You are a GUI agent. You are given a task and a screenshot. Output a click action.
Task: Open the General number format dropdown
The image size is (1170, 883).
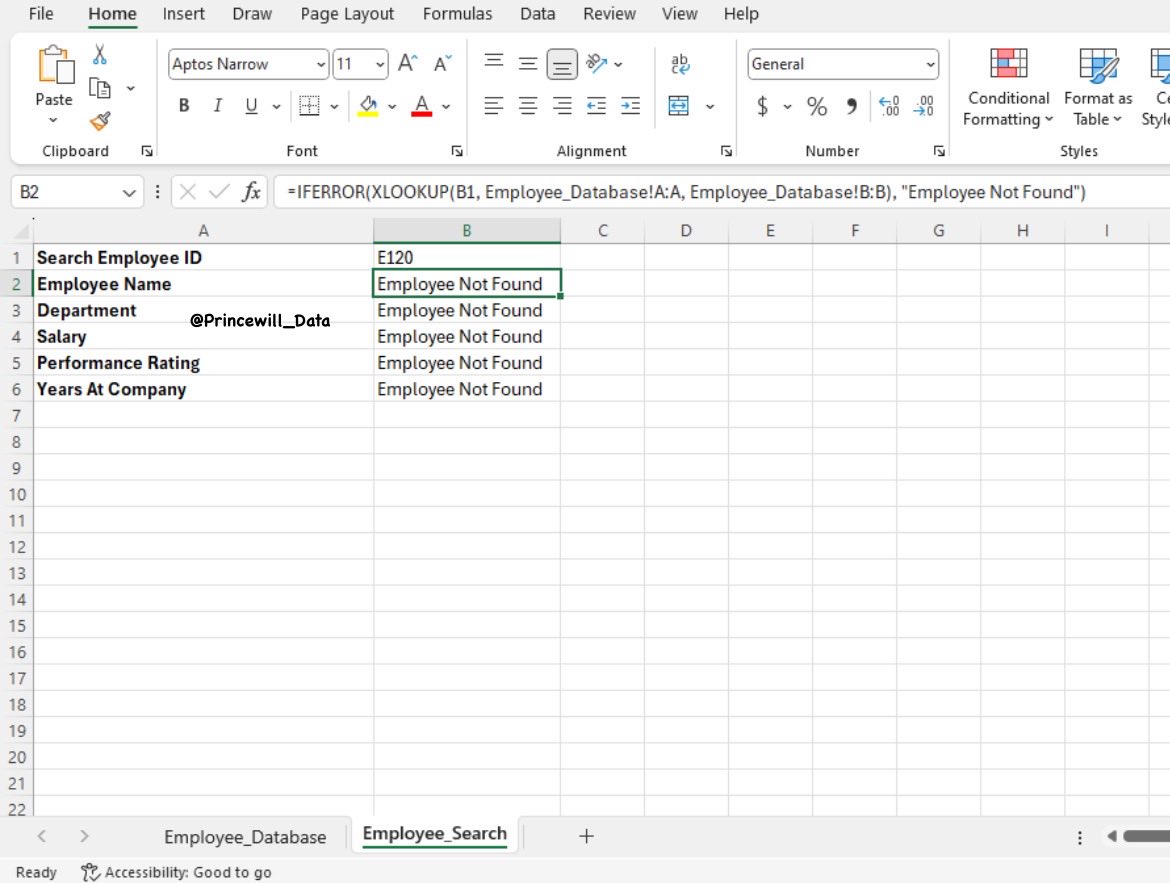coord(930,64)
